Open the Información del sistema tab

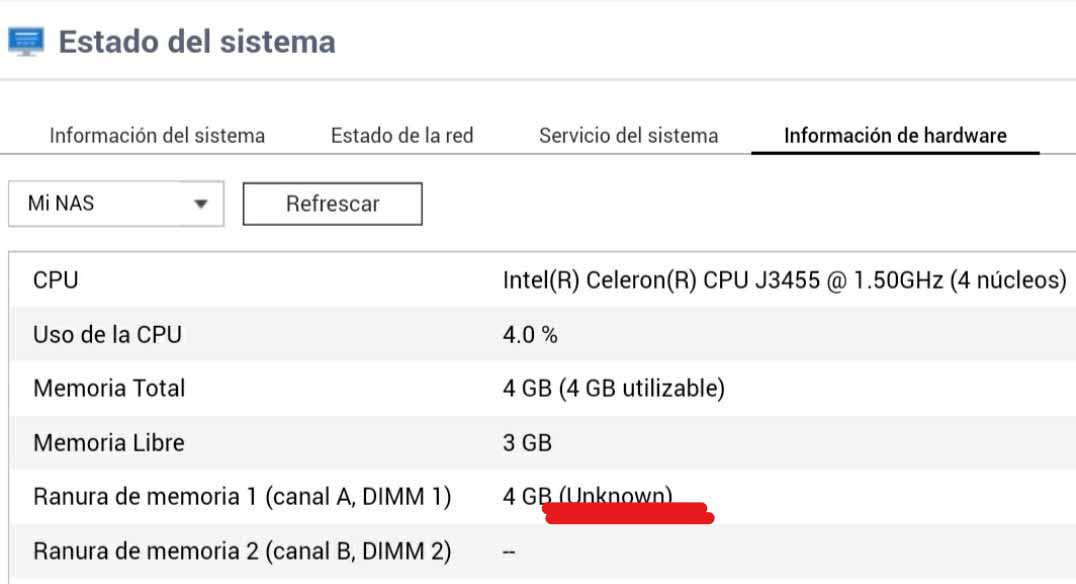tap(157, 135)
